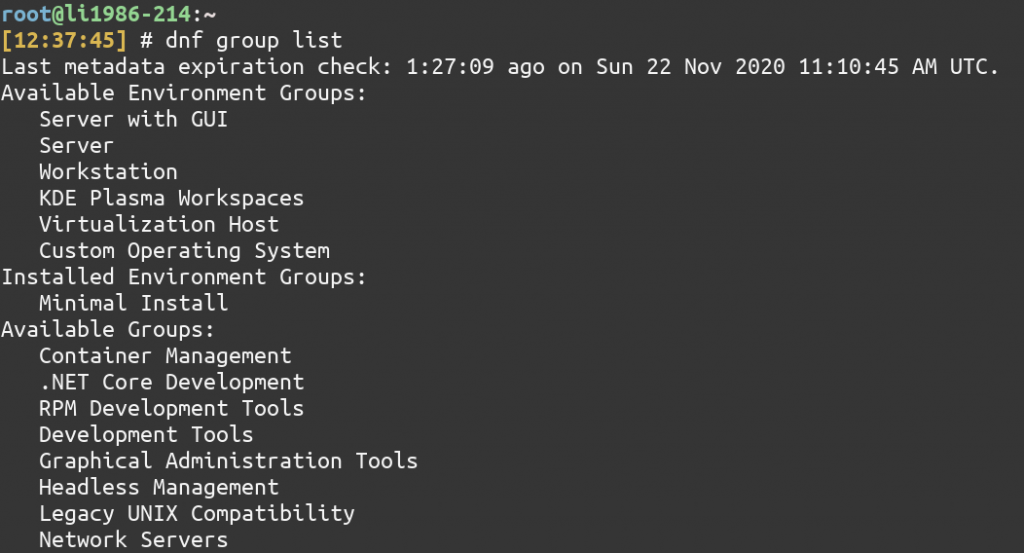Click Custom Operating System line

click(184, 251)
